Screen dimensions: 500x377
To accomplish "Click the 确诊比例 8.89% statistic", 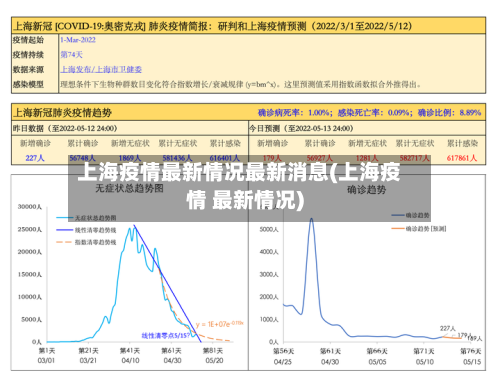I will click(449, 113).
